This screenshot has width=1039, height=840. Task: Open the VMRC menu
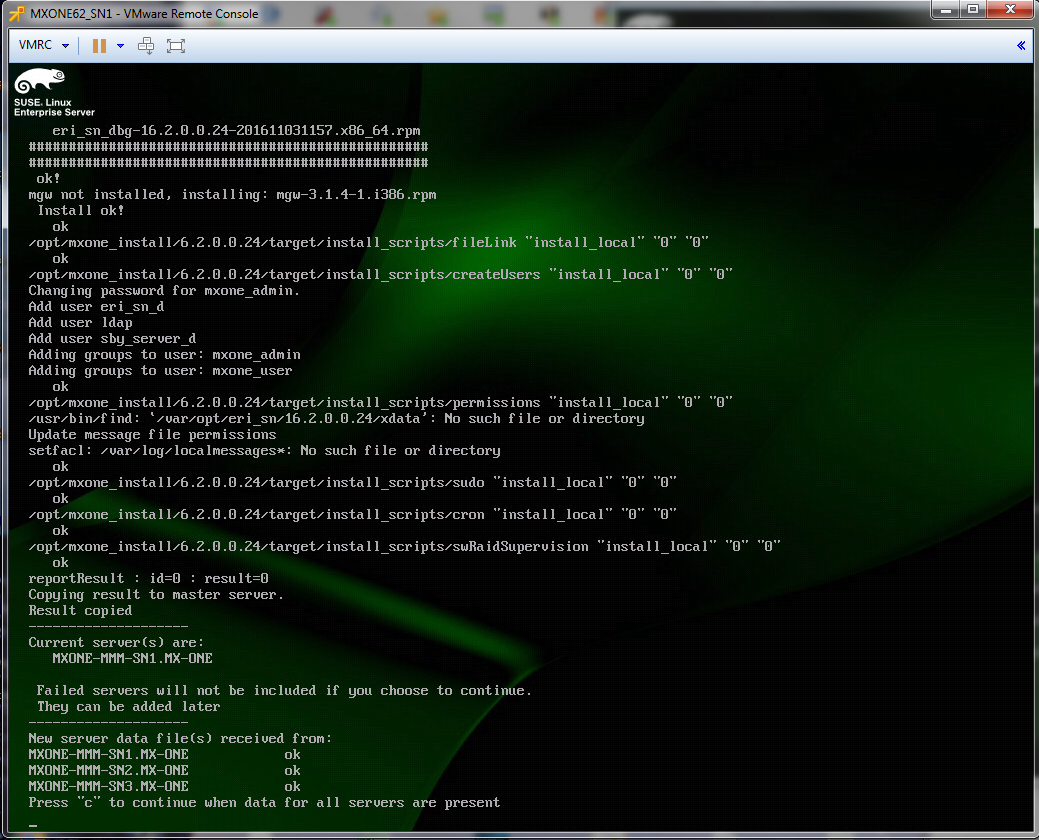[37, 46]
